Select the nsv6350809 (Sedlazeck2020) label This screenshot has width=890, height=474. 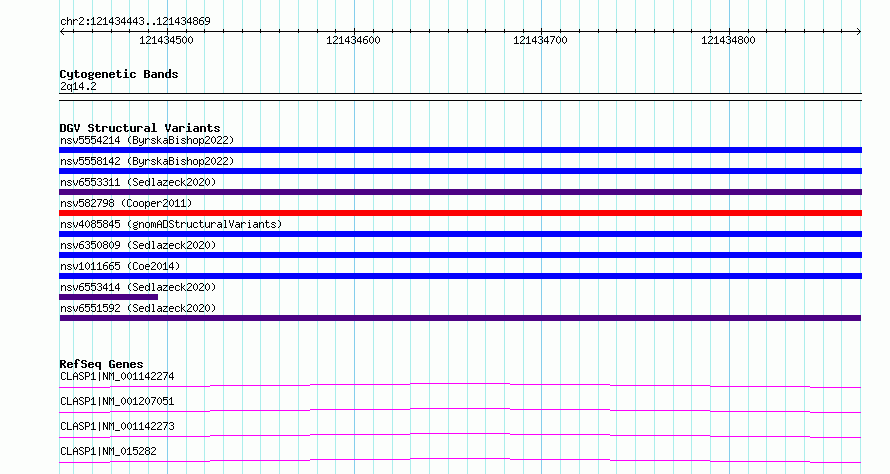tap(138, 245)
